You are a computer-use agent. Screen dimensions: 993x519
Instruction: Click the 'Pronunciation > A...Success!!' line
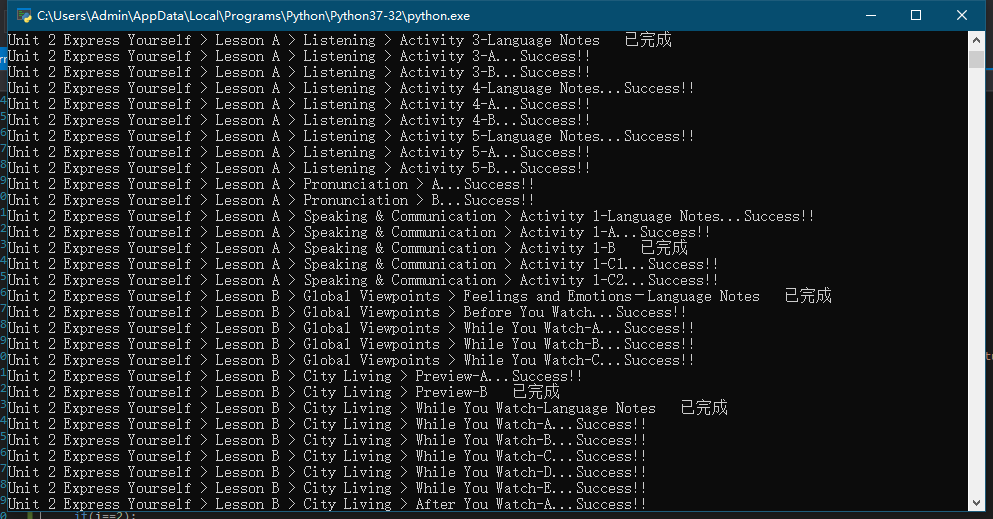pos(271,184)
